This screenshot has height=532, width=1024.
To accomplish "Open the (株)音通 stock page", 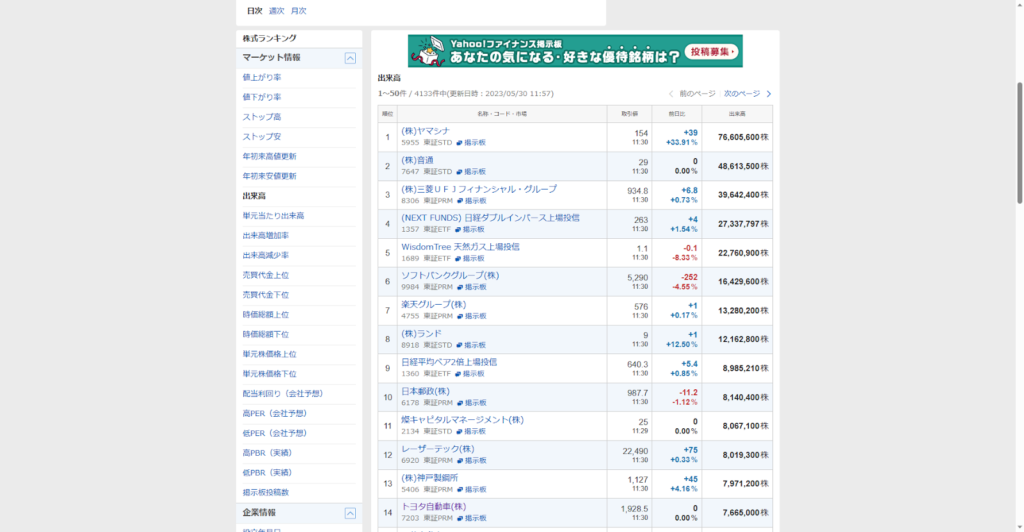I will click(417, 161).
